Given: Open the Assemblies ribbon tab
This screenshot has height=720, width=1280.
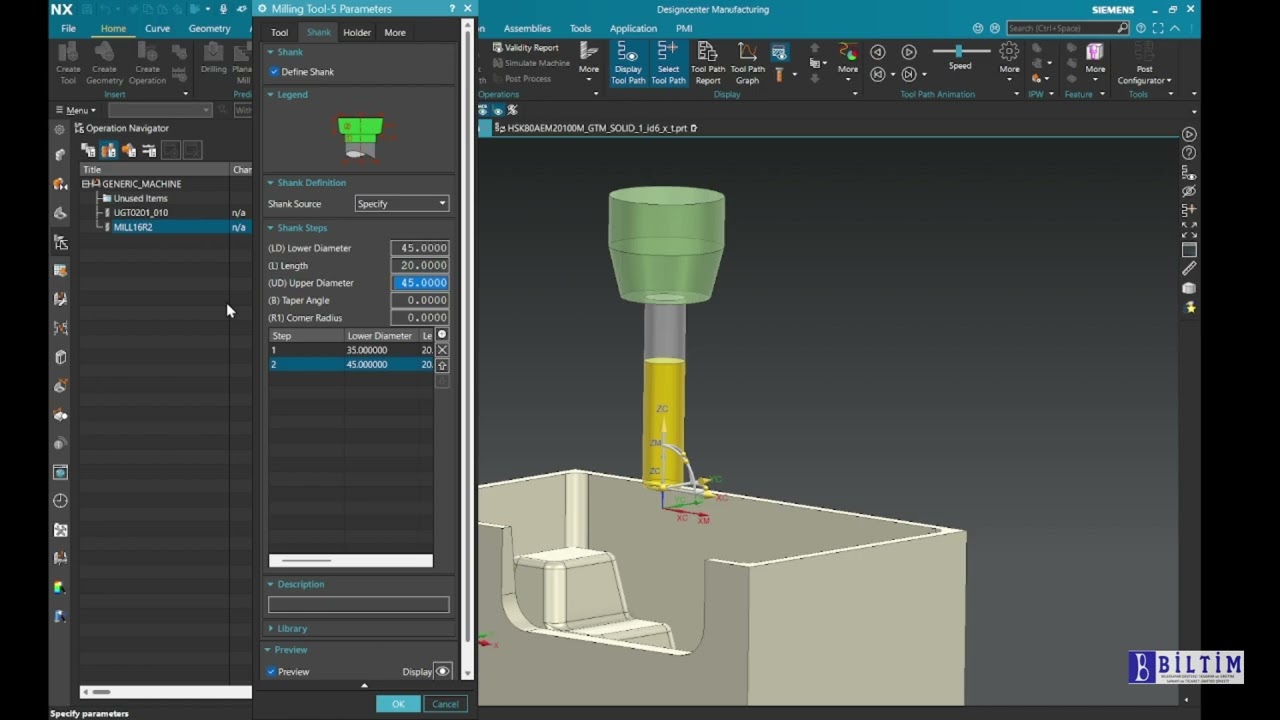Looking at the screenshot, I should 527,29.
